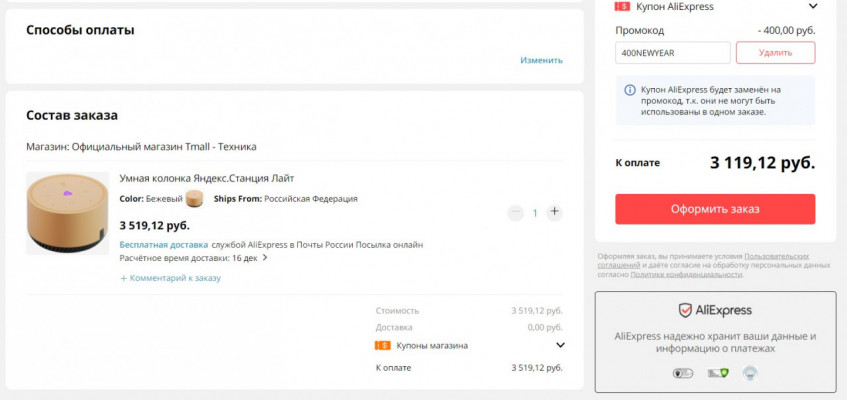Click total amount 3 119,12 руб.
Viewport: 847px width, 400px height.
click(x=762, y=163)
